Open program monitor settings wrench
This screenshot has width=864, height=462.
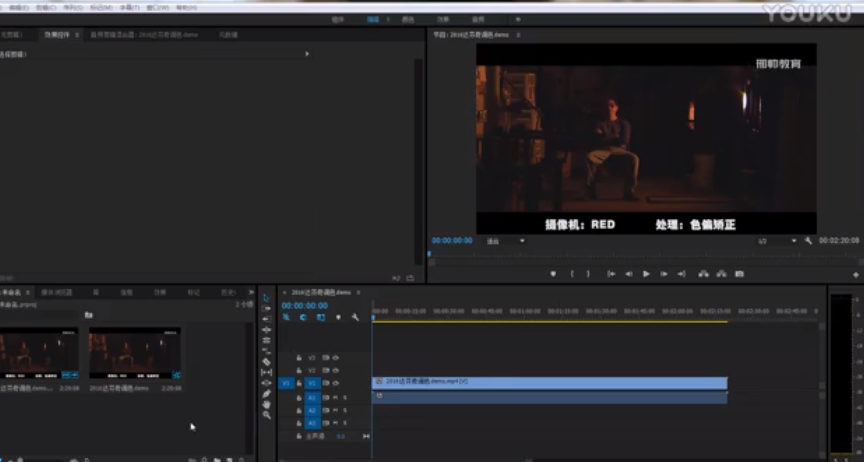tap(808, 241)
